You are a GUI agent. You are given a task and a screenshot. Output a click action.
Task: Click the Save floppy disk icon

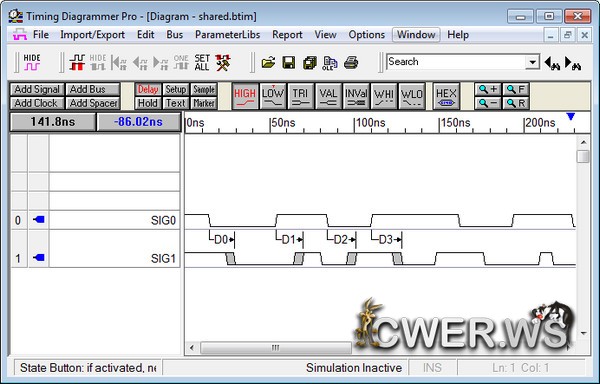(289, 62)
